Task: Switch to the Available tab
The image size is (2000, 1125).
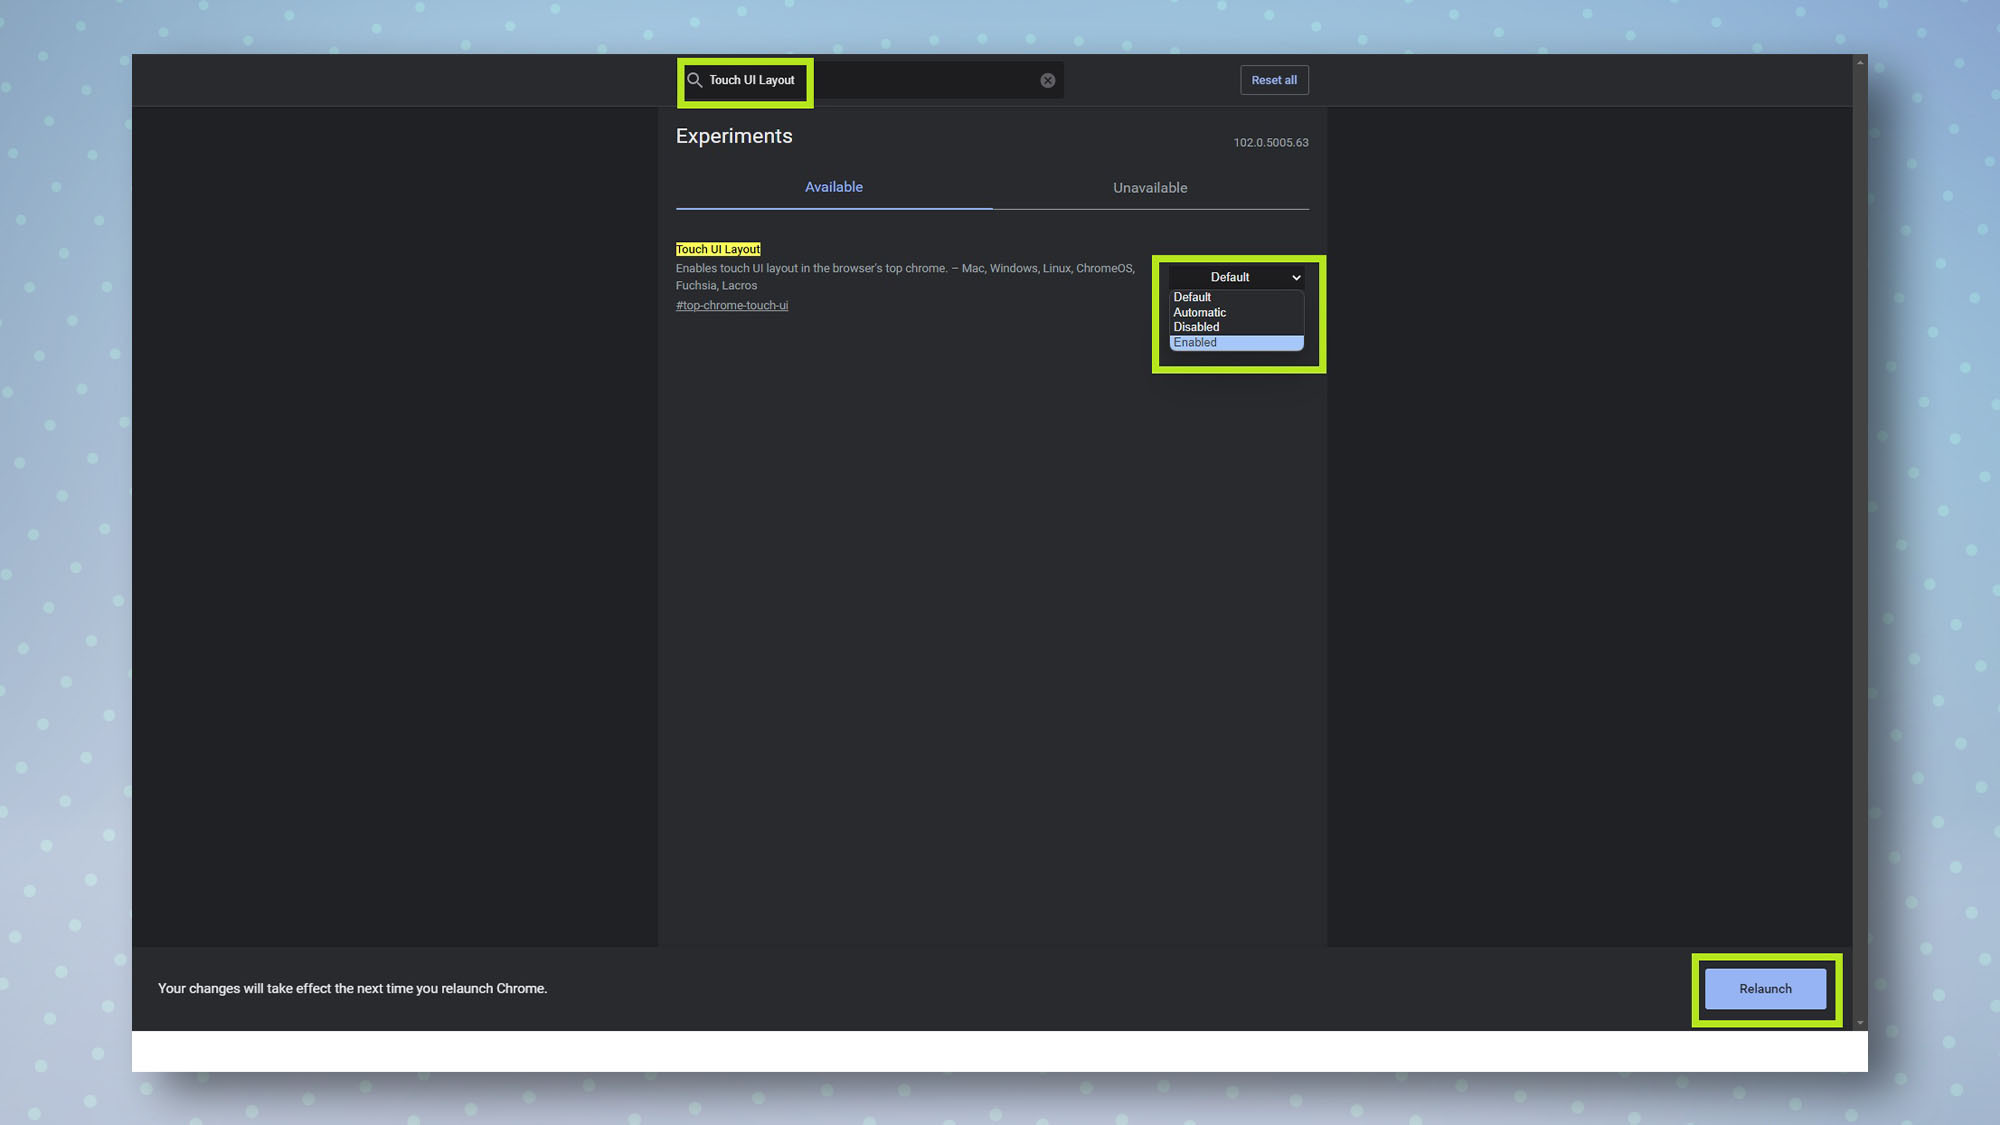Action: tap(832, 187)
